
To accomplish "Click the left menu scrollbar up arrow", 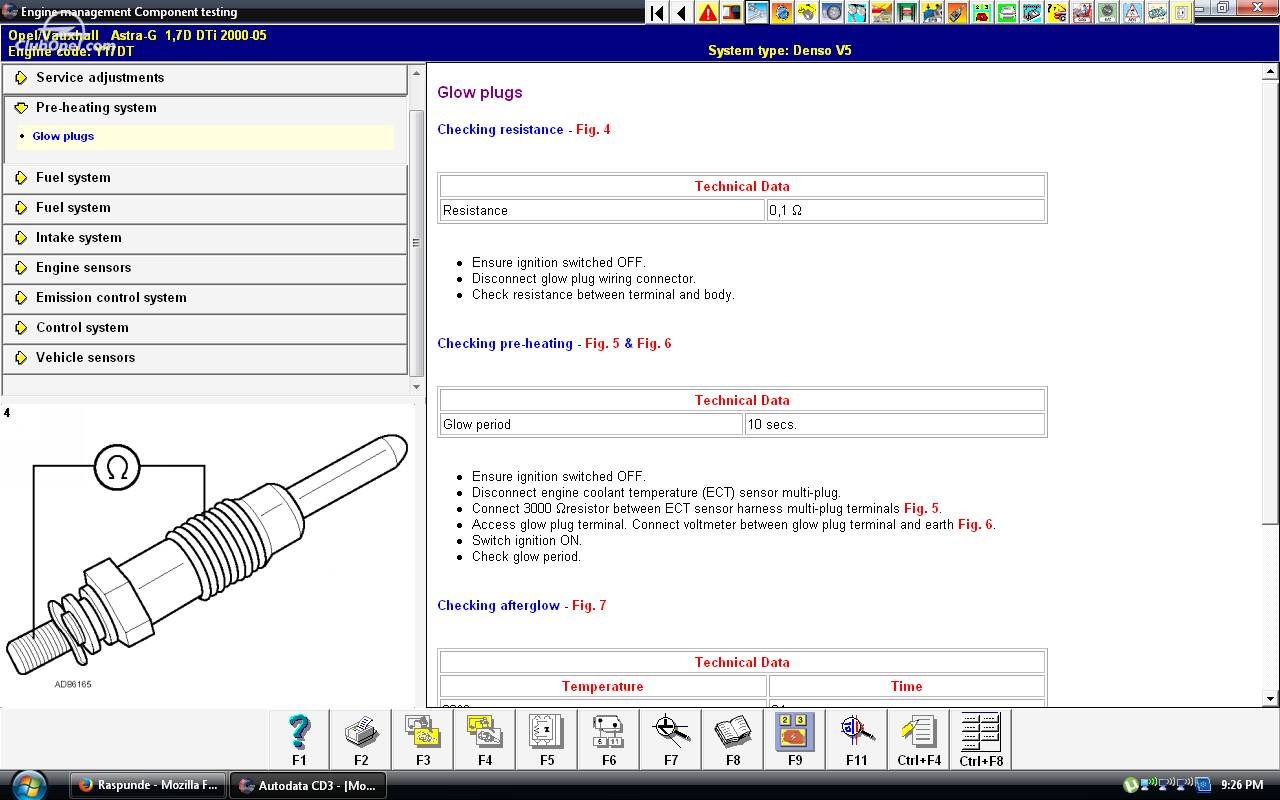I will click(417, 71).
